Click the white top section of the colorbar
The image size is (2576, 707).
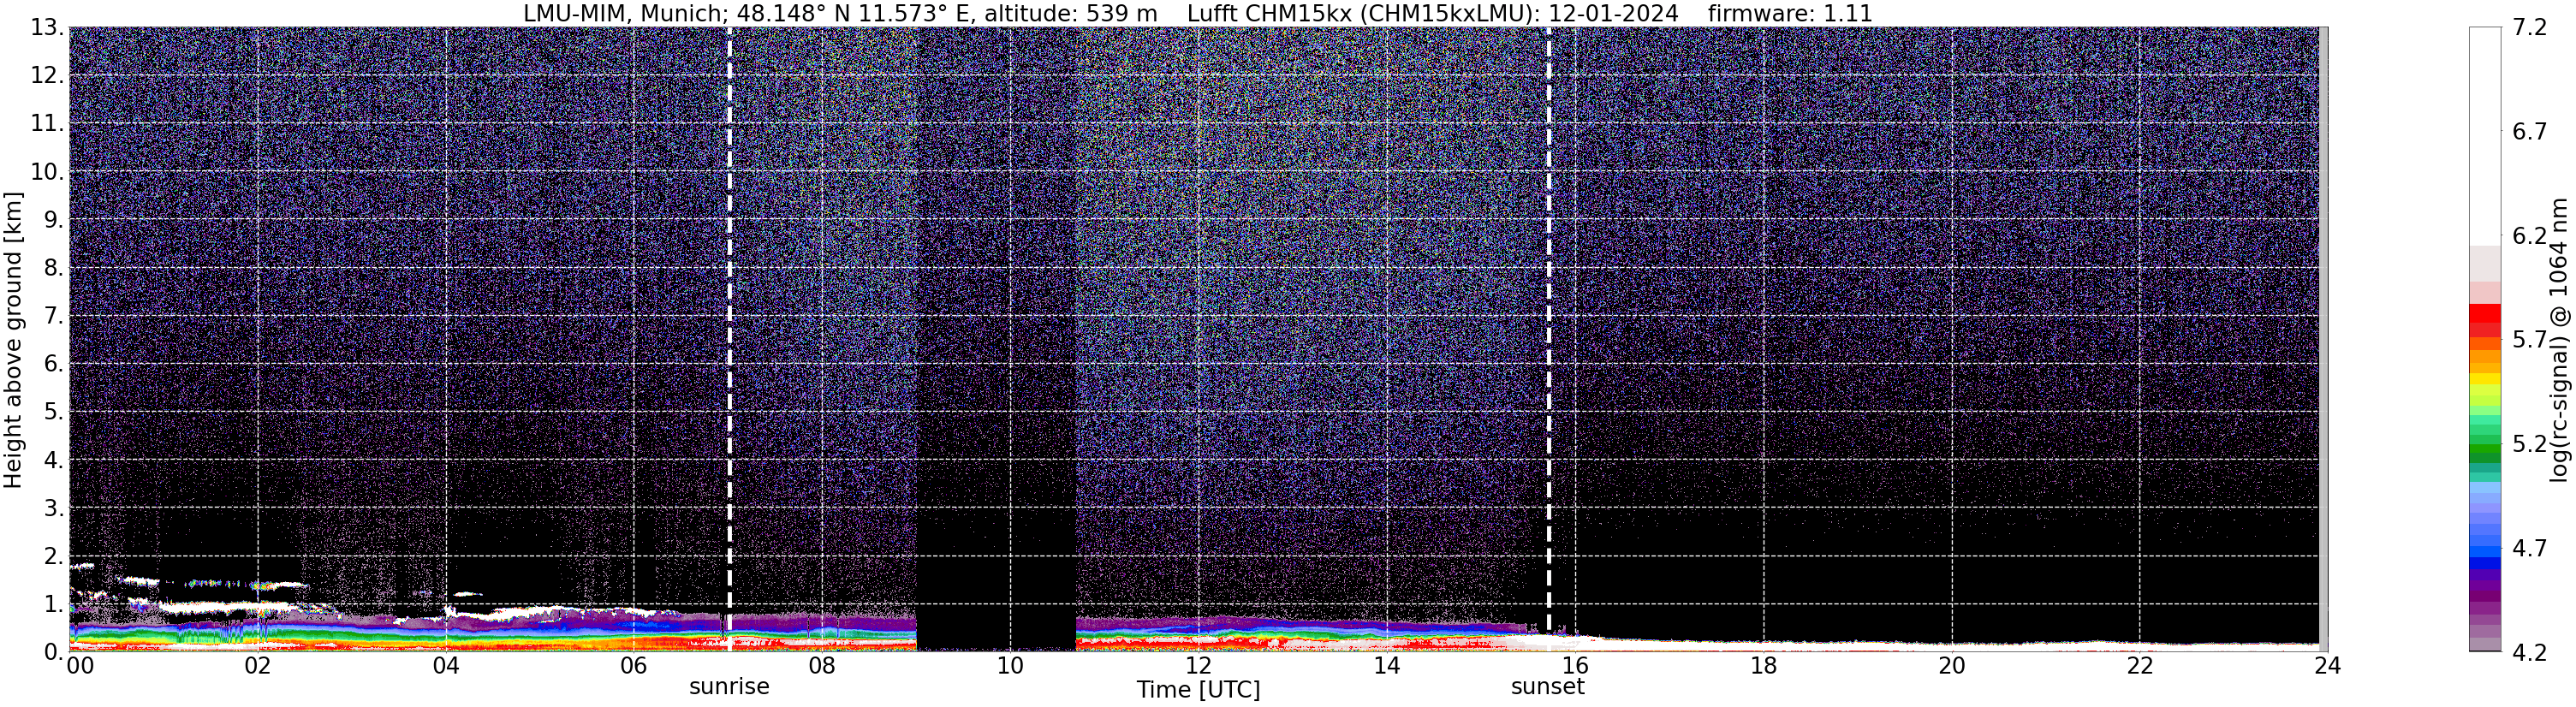(2485, 136)
